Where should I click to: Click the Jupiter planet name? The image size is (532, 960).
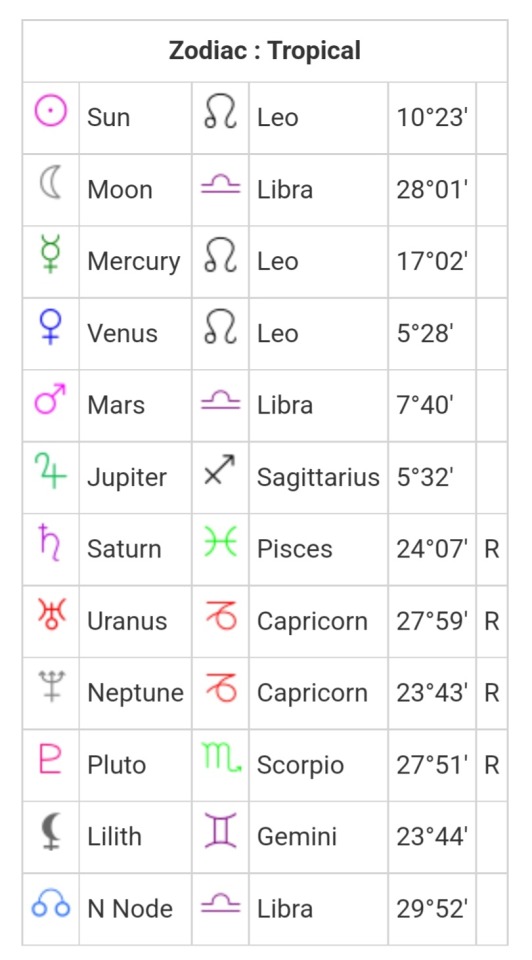pos(127,478)
